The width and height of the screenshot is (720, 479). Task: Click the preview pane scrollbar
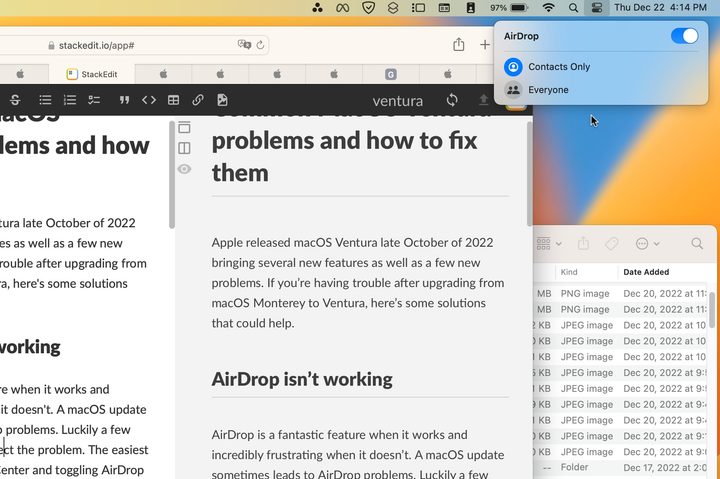coord(529,174)
